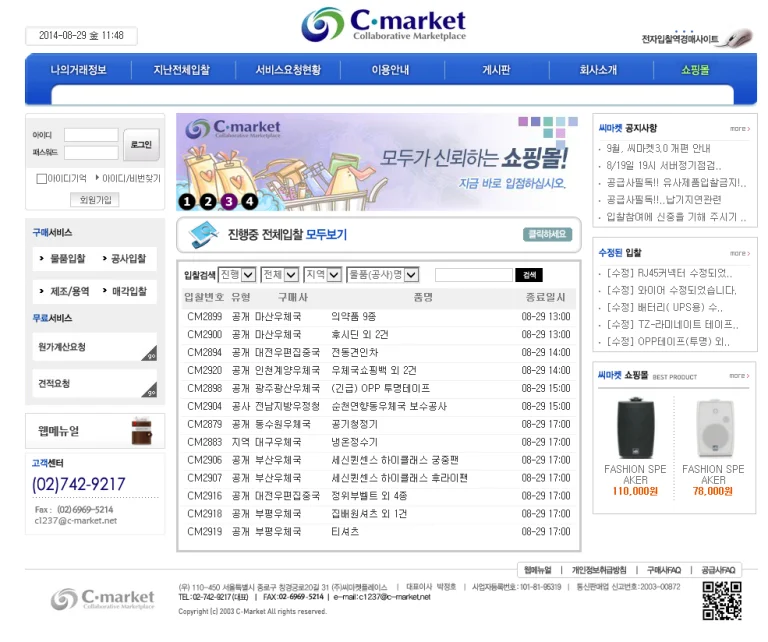Click the go arrow on 원가계산요청
The width and height of the screenshot is (768, 642).
150,354
